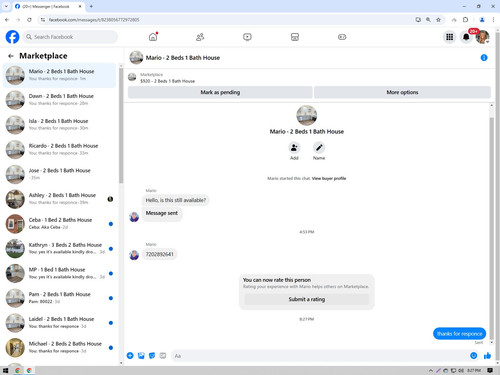Screen dimensions: 500x375
Task: Open account profile picture menu
Action: [482, 37]
